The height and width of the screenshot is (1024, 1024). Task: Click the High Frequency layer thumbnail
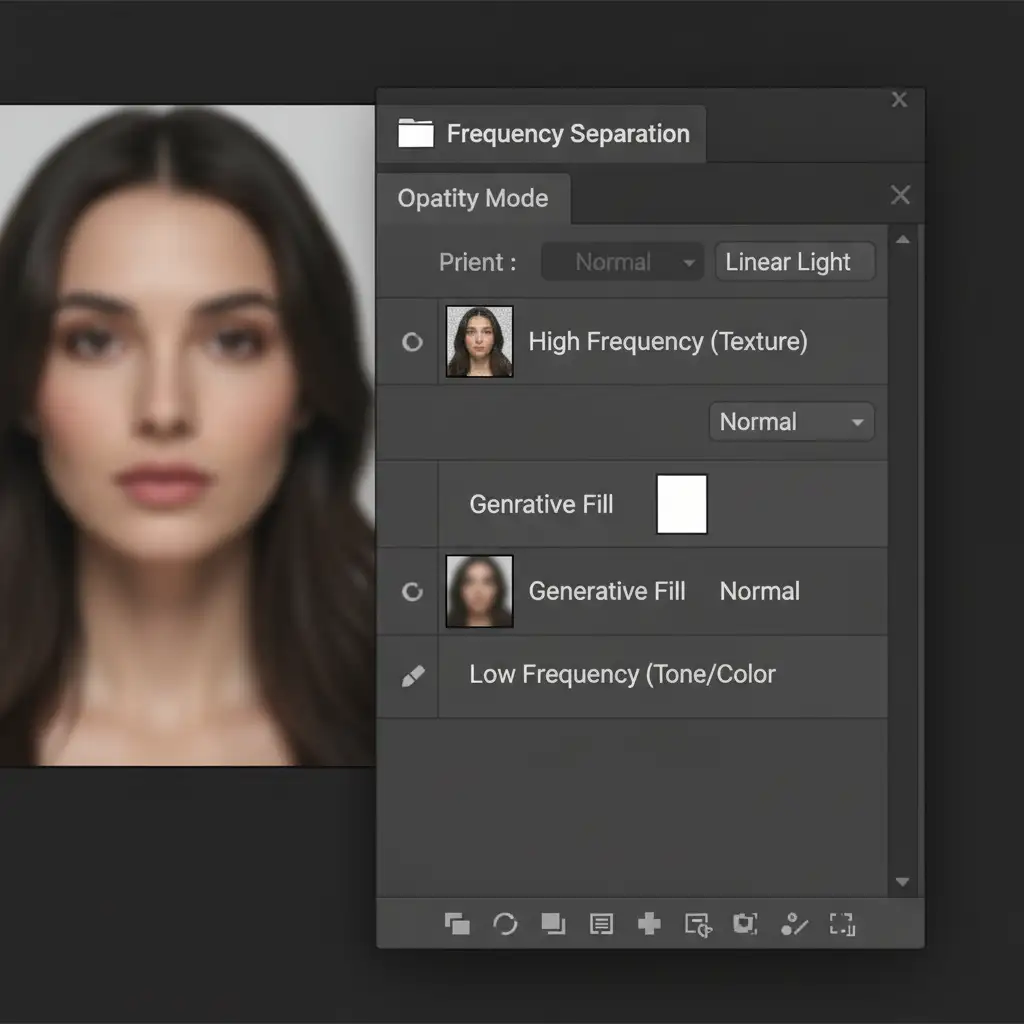[x=479, y=342]
